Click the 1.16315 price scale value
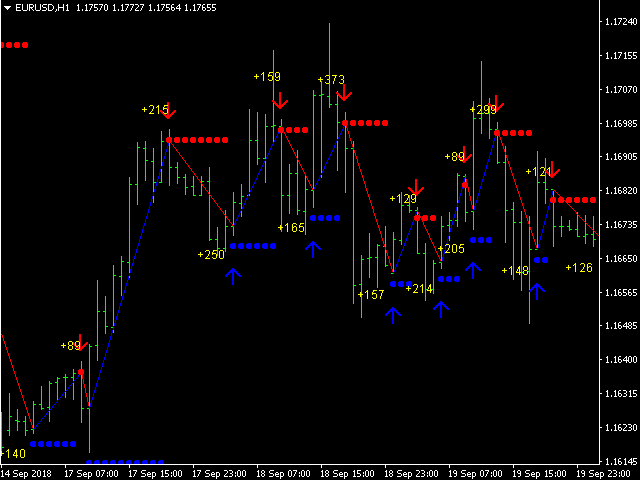 pos(620,393)
